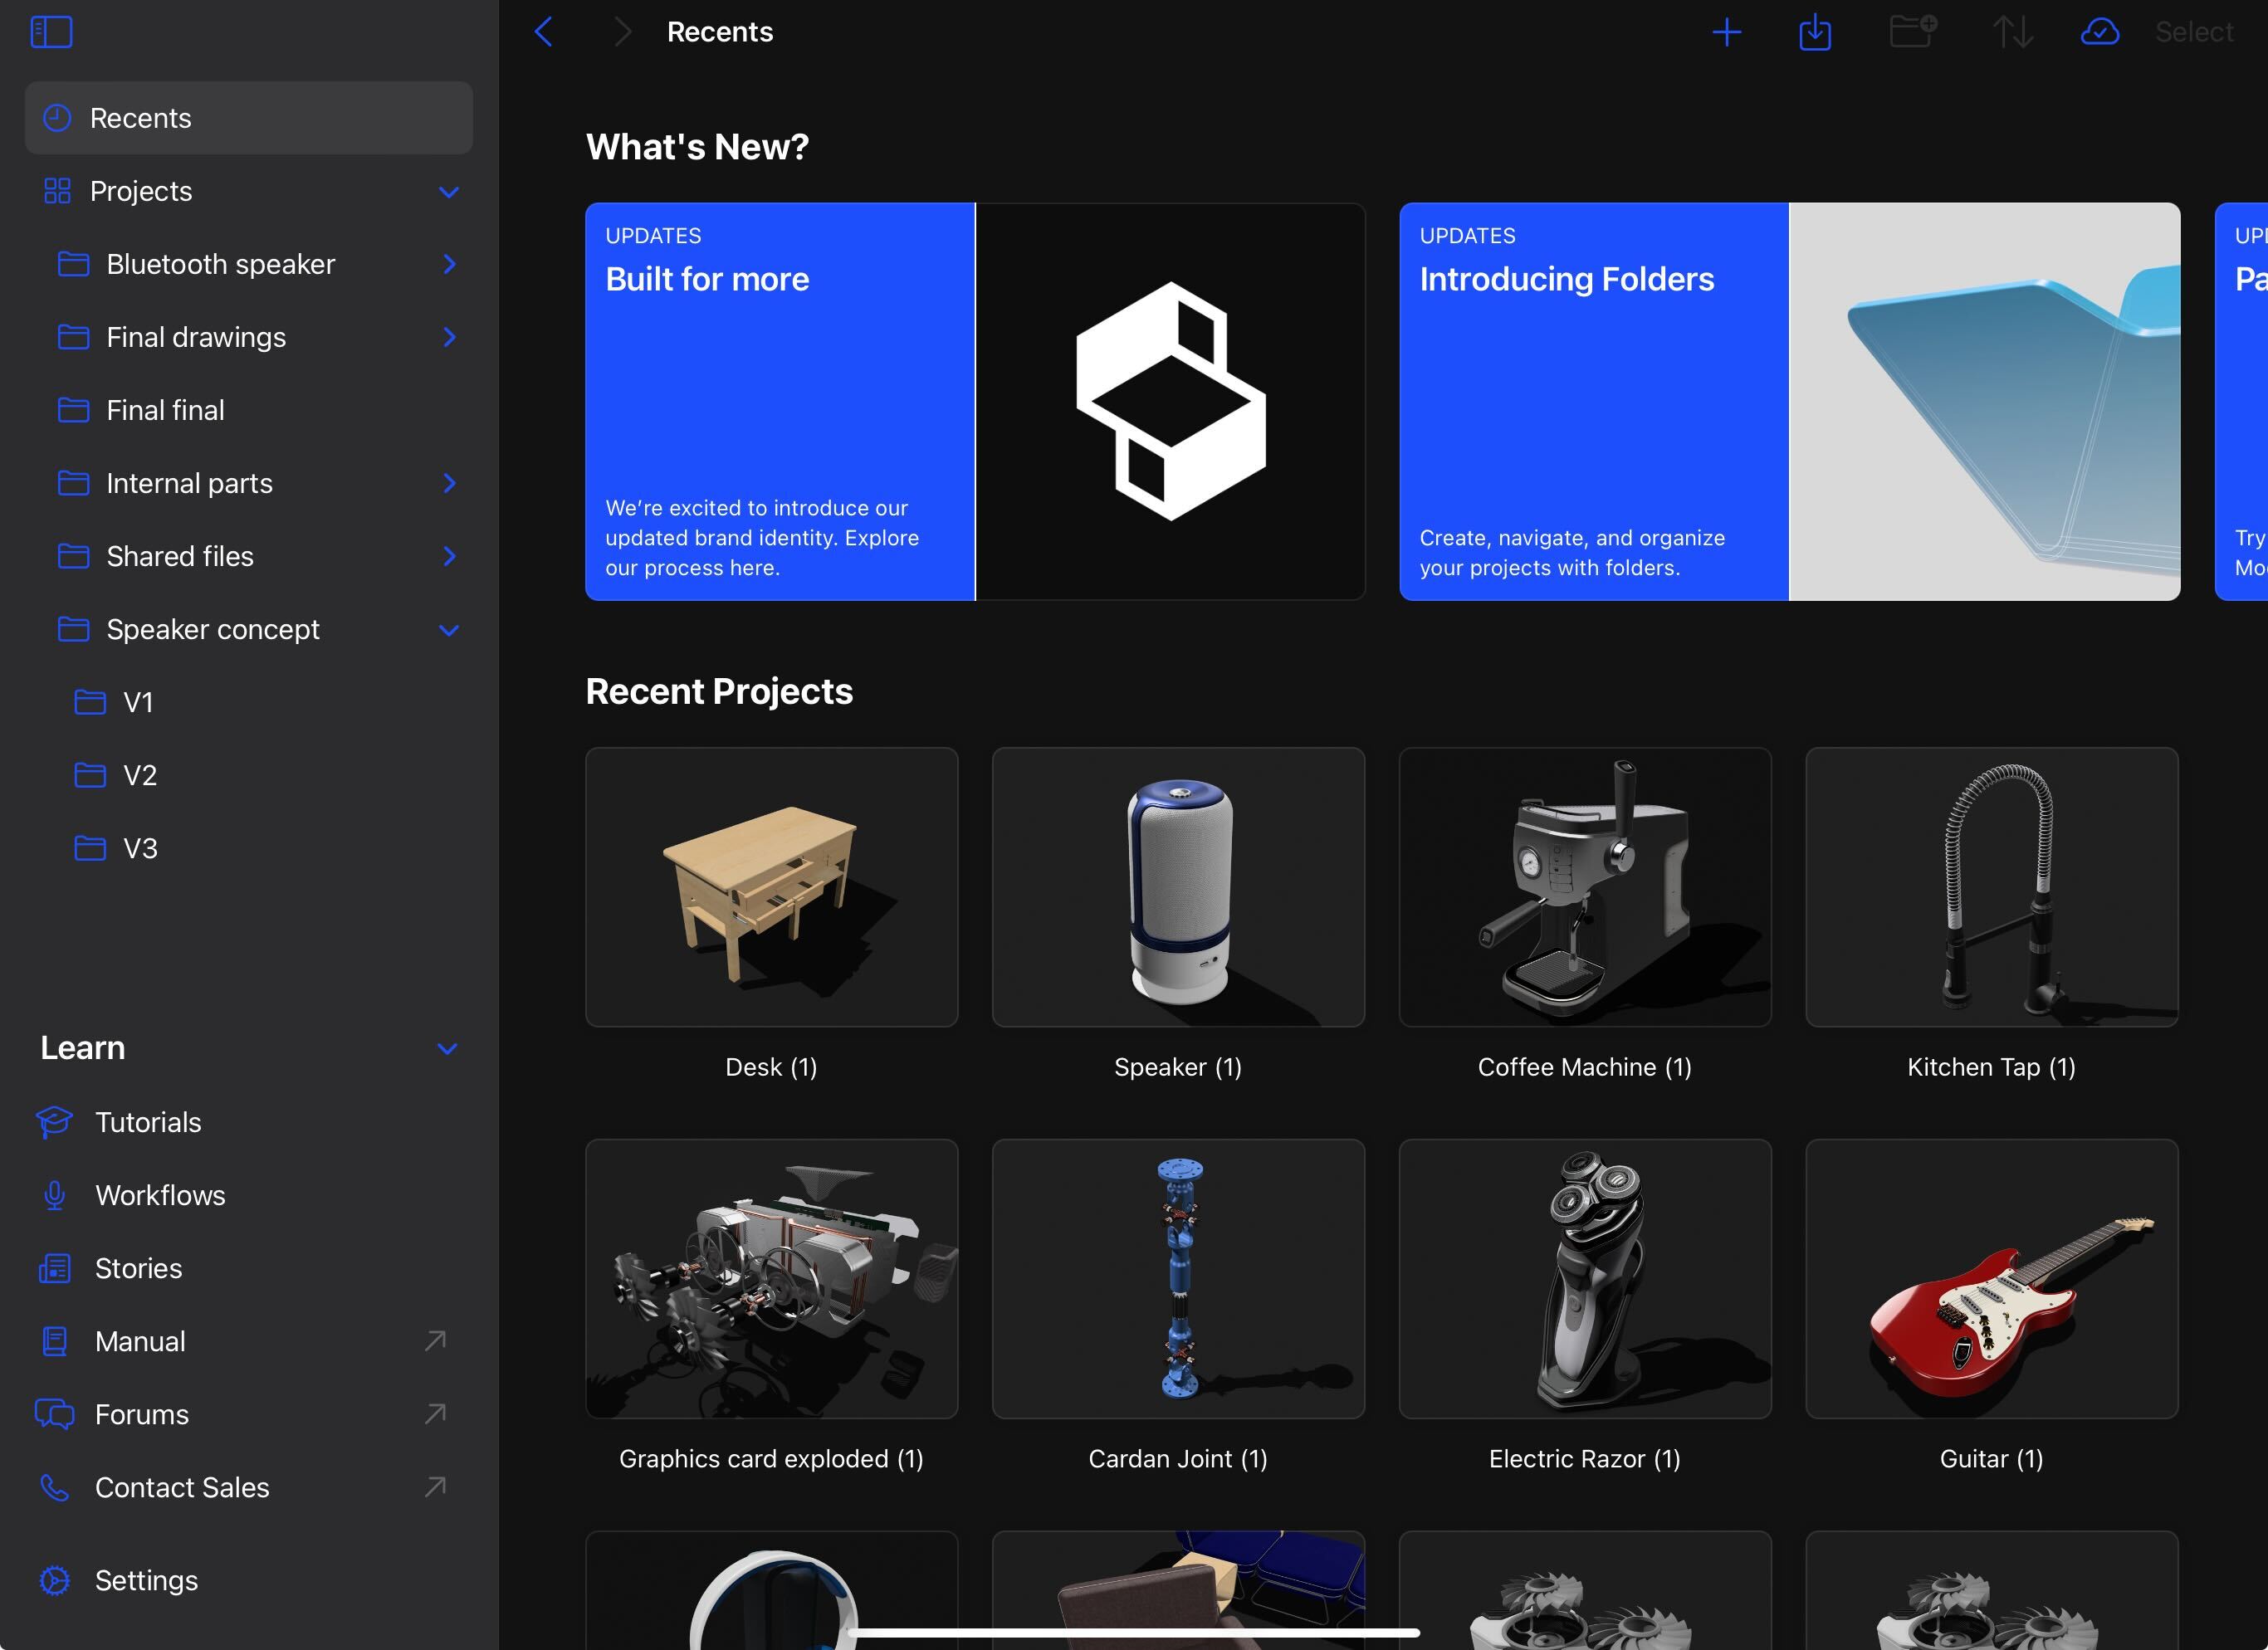Image resolution: width=2268 pixels, height=1650 pixels.
Task: Open the import dialog
Action: (x=1815, y=31)
